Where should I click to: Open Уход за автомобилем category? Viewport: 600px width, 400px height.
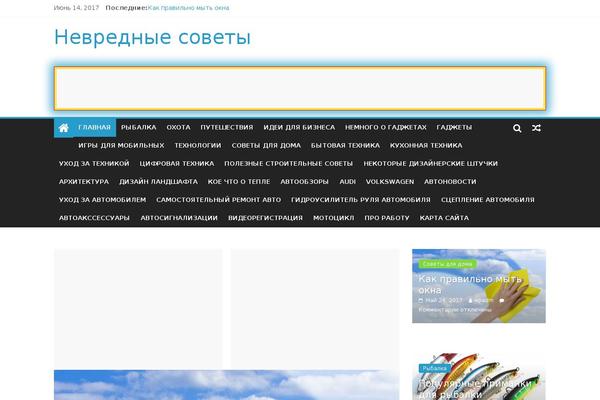click(102, 199)
